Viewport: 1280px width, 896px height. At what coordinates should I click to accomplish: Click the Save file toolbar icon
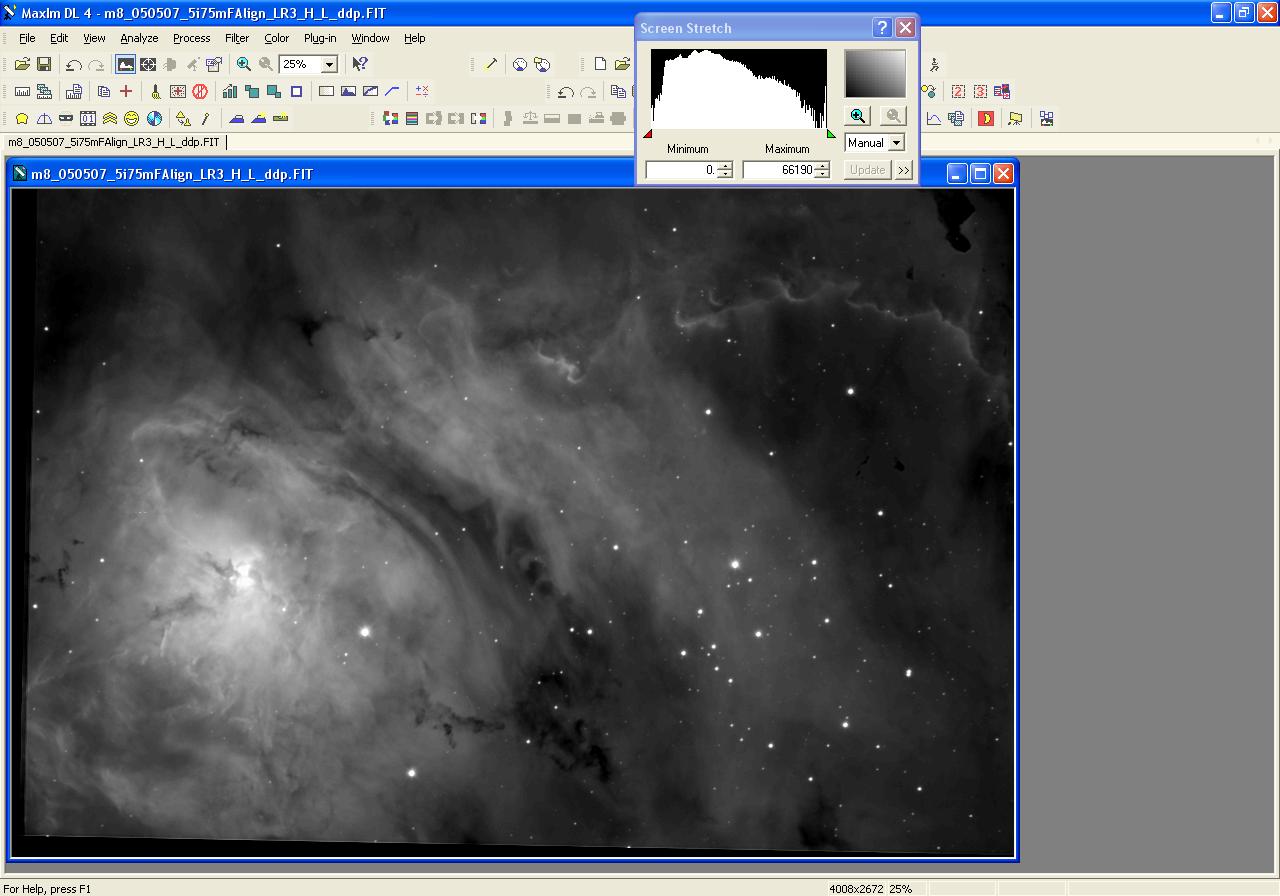[44, 64]
